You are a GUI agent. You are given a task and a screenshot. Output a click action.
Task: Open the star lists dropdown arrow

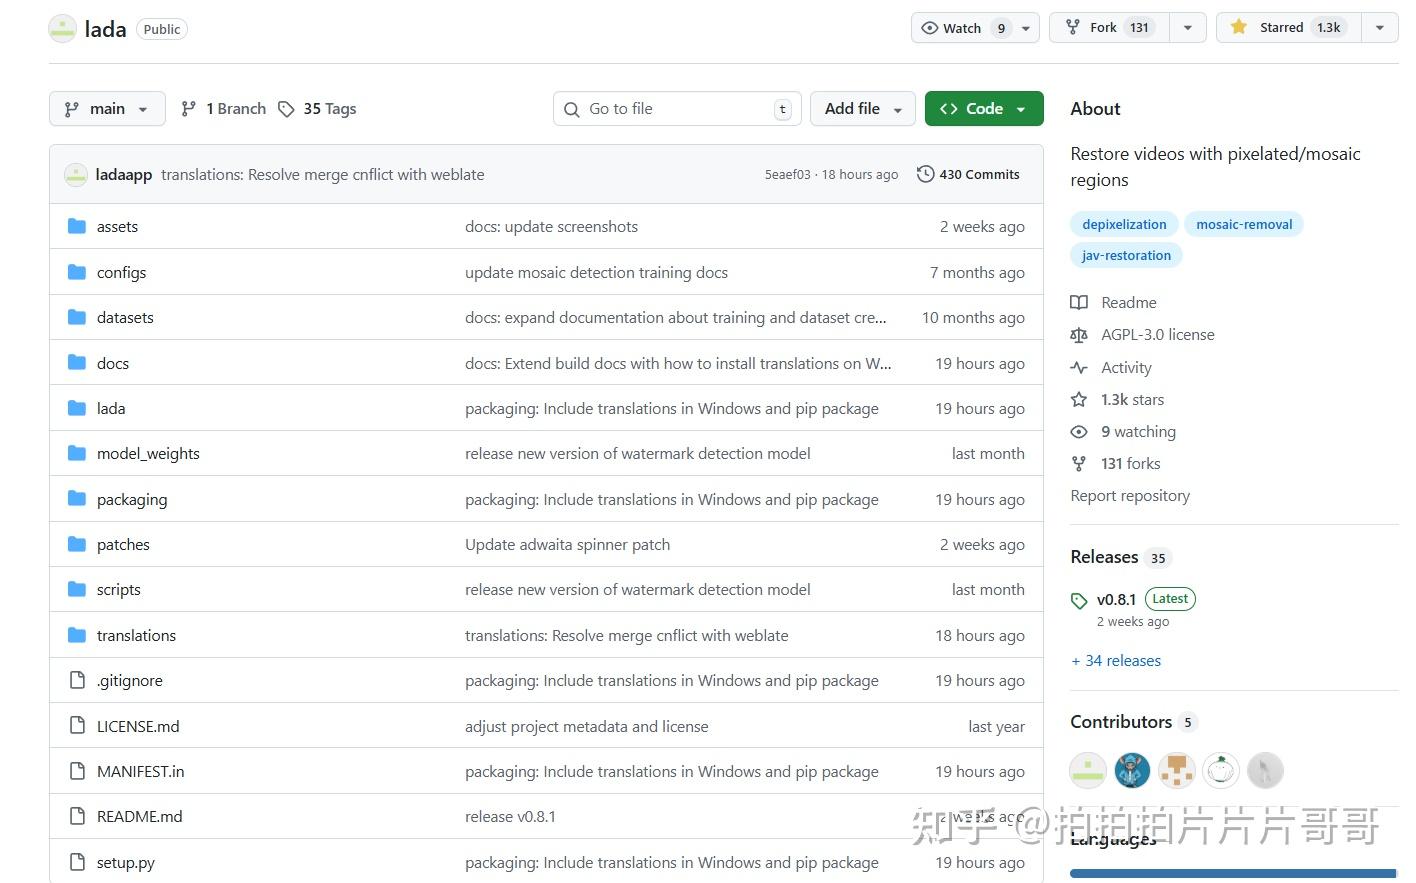(1380, 28)
